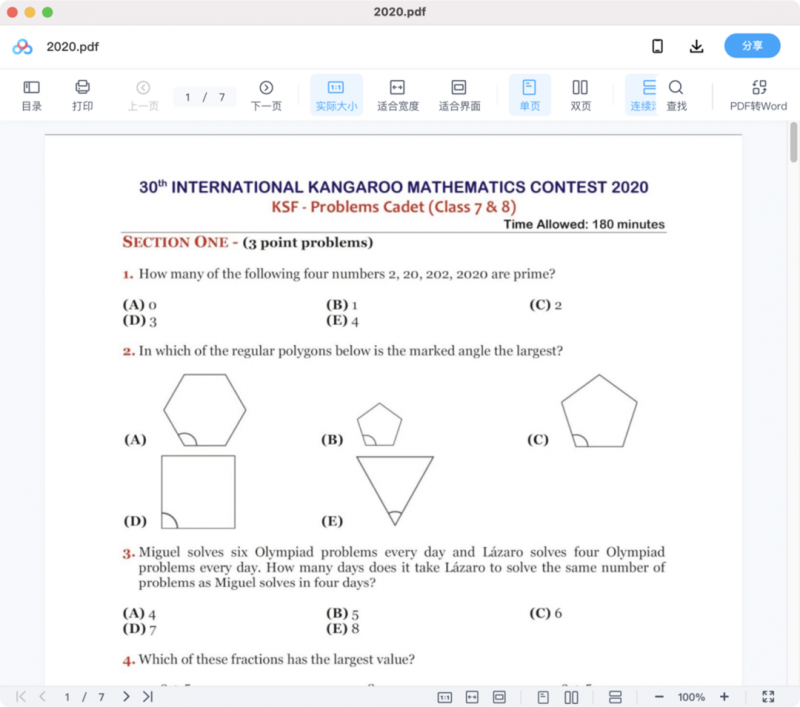Zoom out with the minus button

[659, 697]
